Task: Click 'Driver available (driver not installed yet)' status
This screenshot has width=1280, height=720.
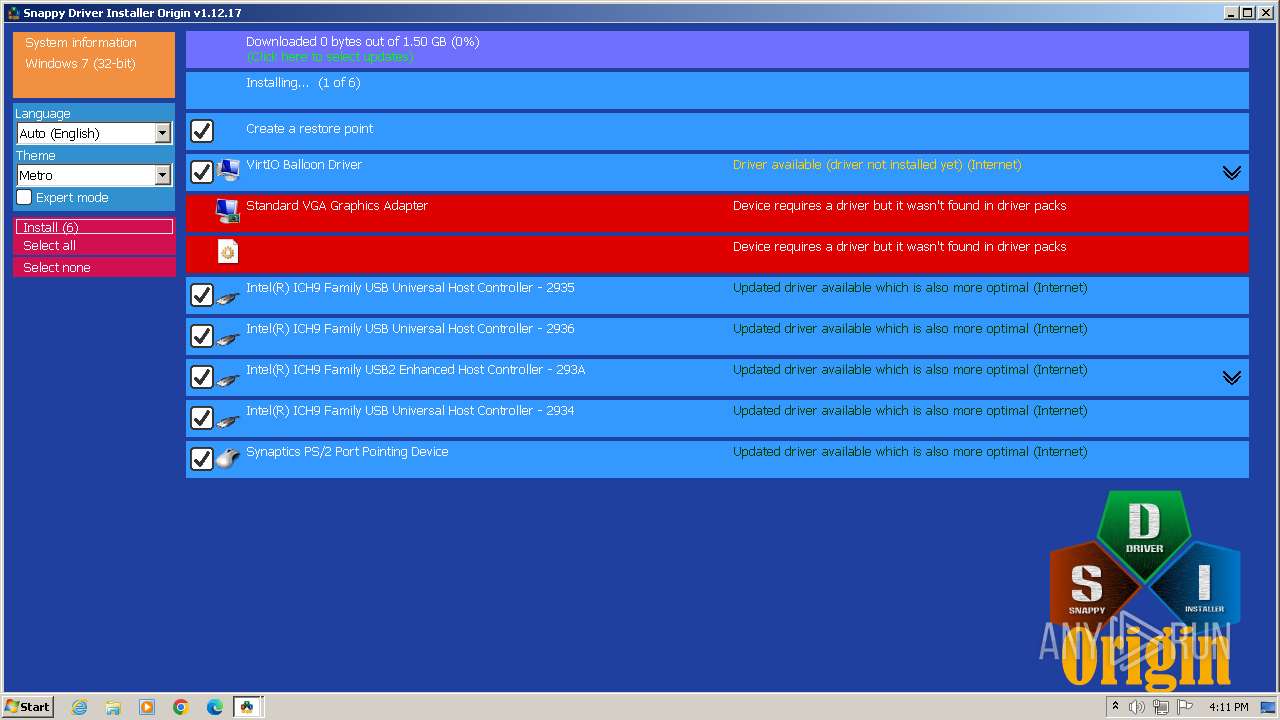Action: [877, 165]
